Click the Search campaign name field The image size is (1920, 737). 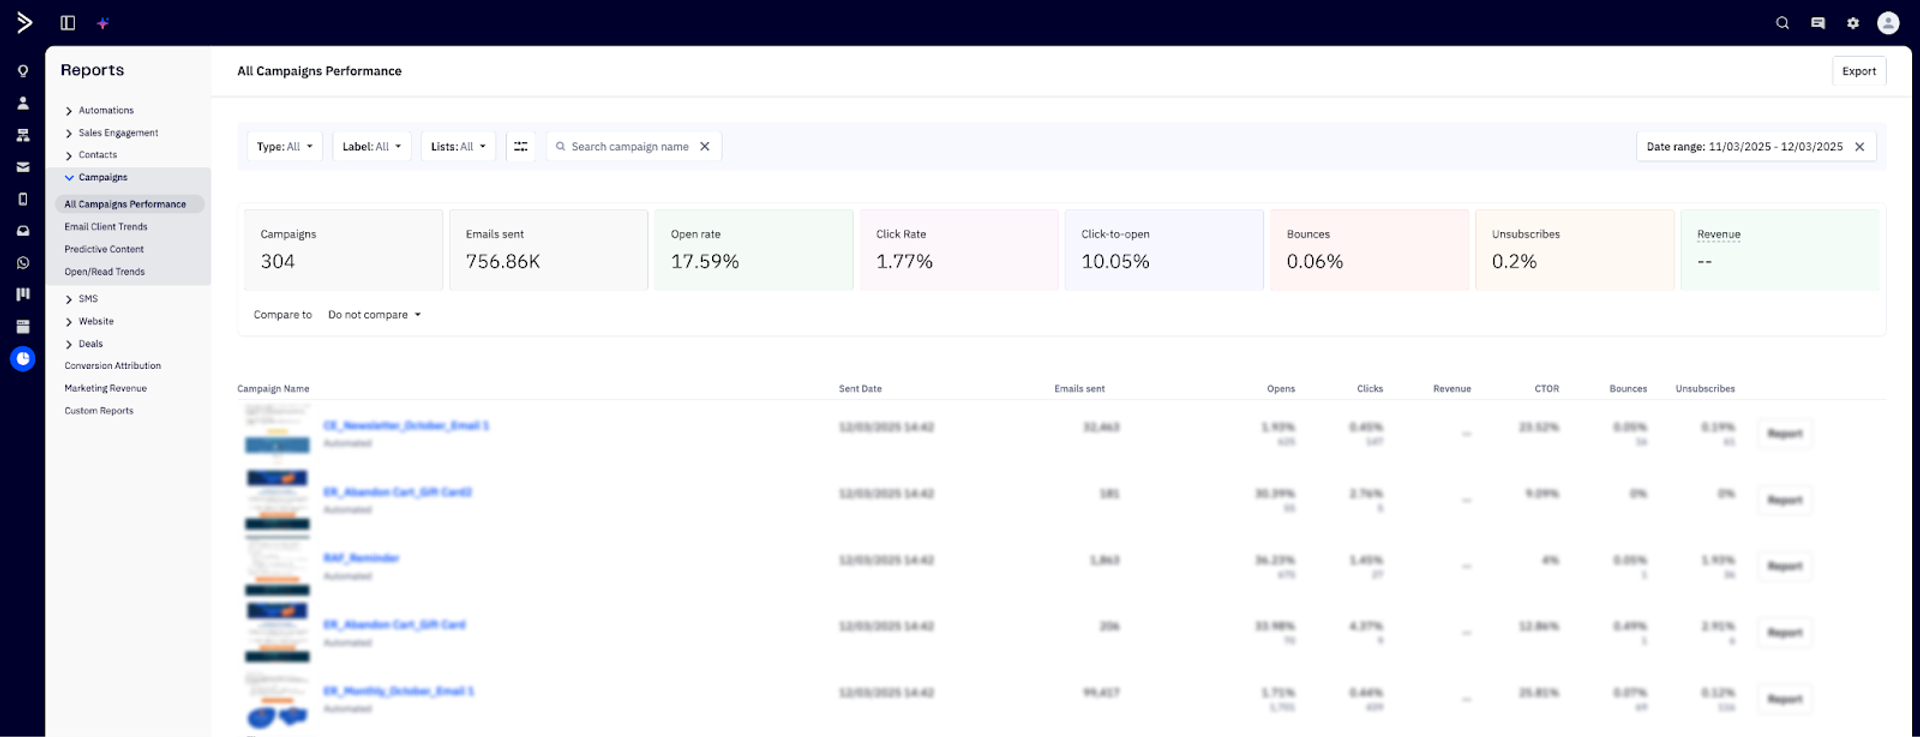pyautogui.click(x=629, y=147)
